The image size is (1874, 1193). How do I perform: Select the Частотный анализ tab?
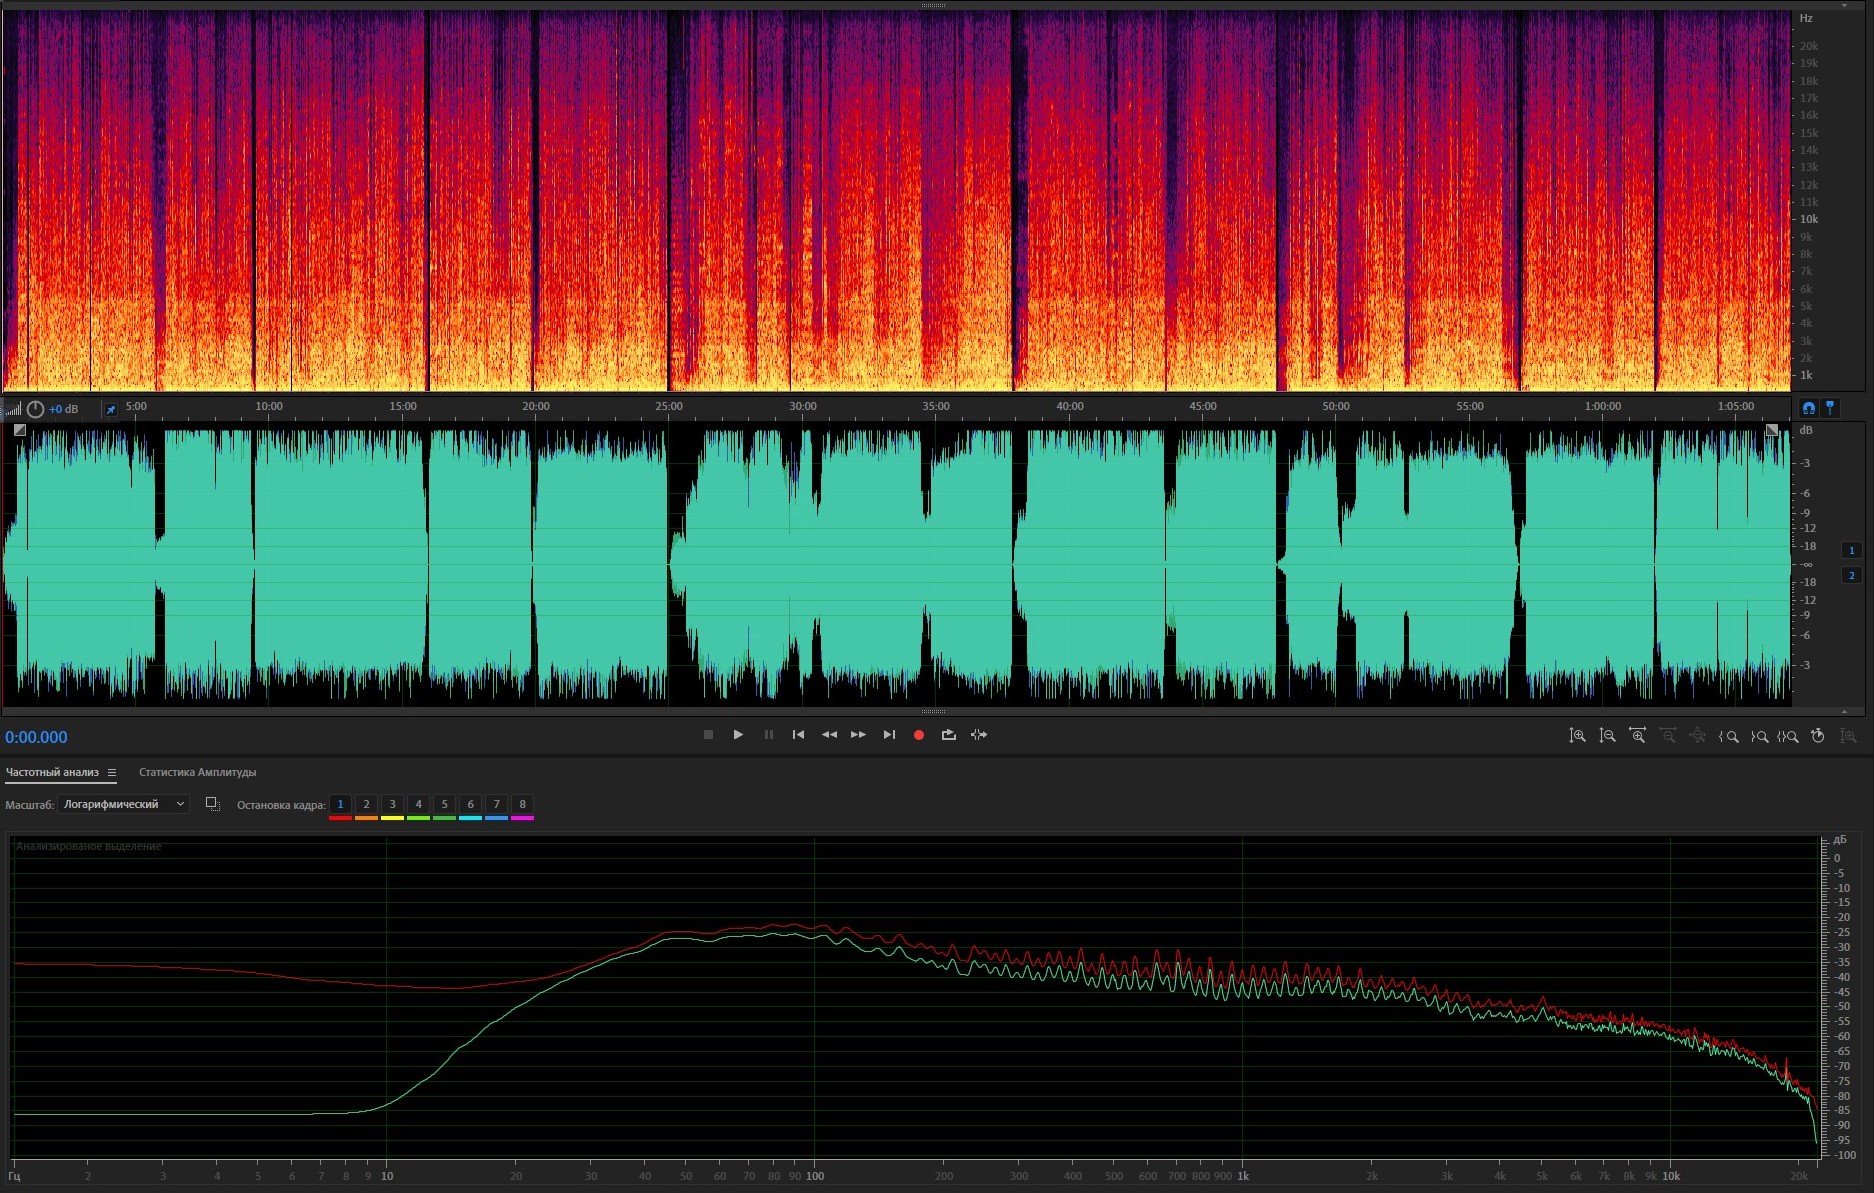[52, 772]
